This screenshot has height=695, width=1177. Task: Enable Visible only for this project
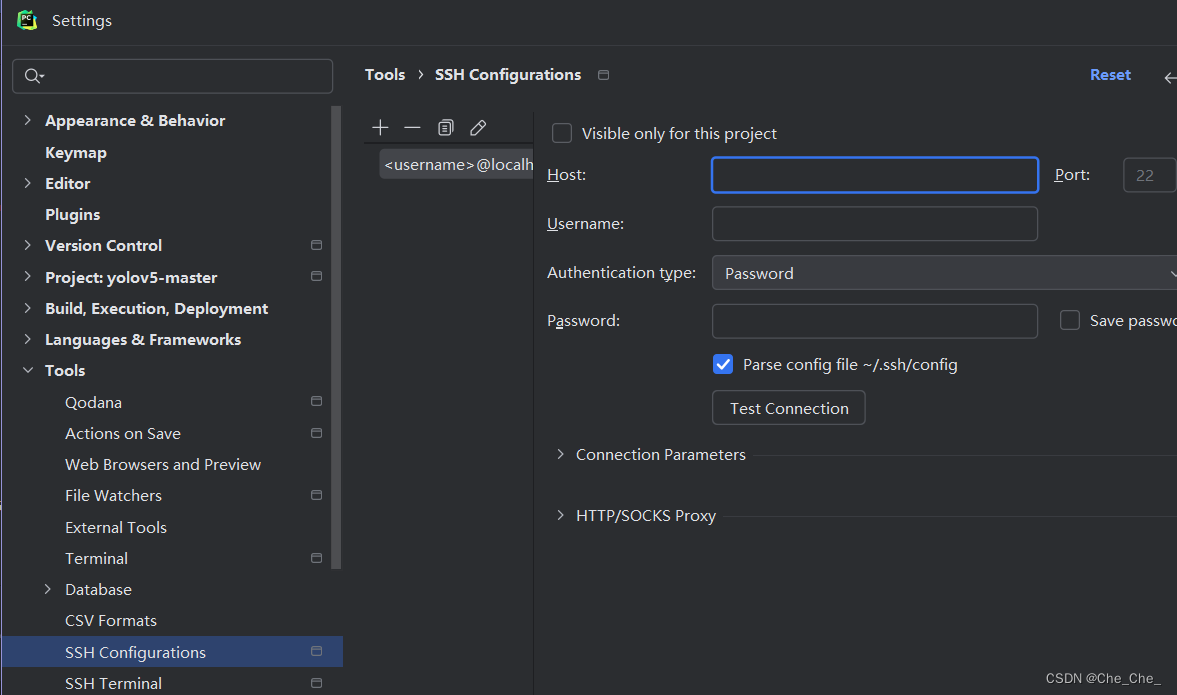[562, 133]
